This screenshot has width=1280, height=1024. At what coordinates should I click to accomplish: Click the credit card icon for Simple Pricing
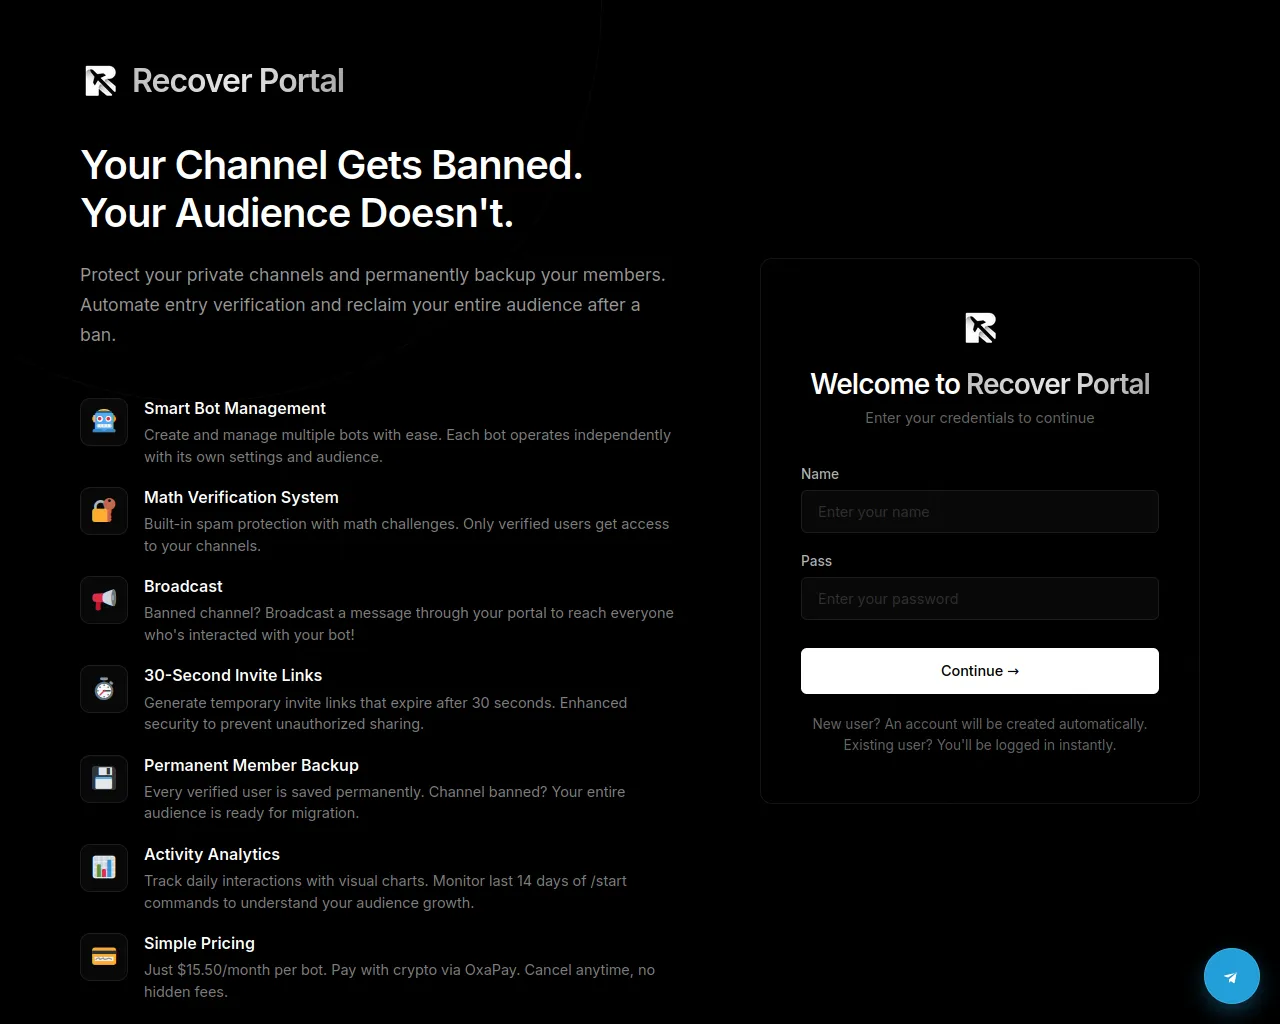click(104, 957)
